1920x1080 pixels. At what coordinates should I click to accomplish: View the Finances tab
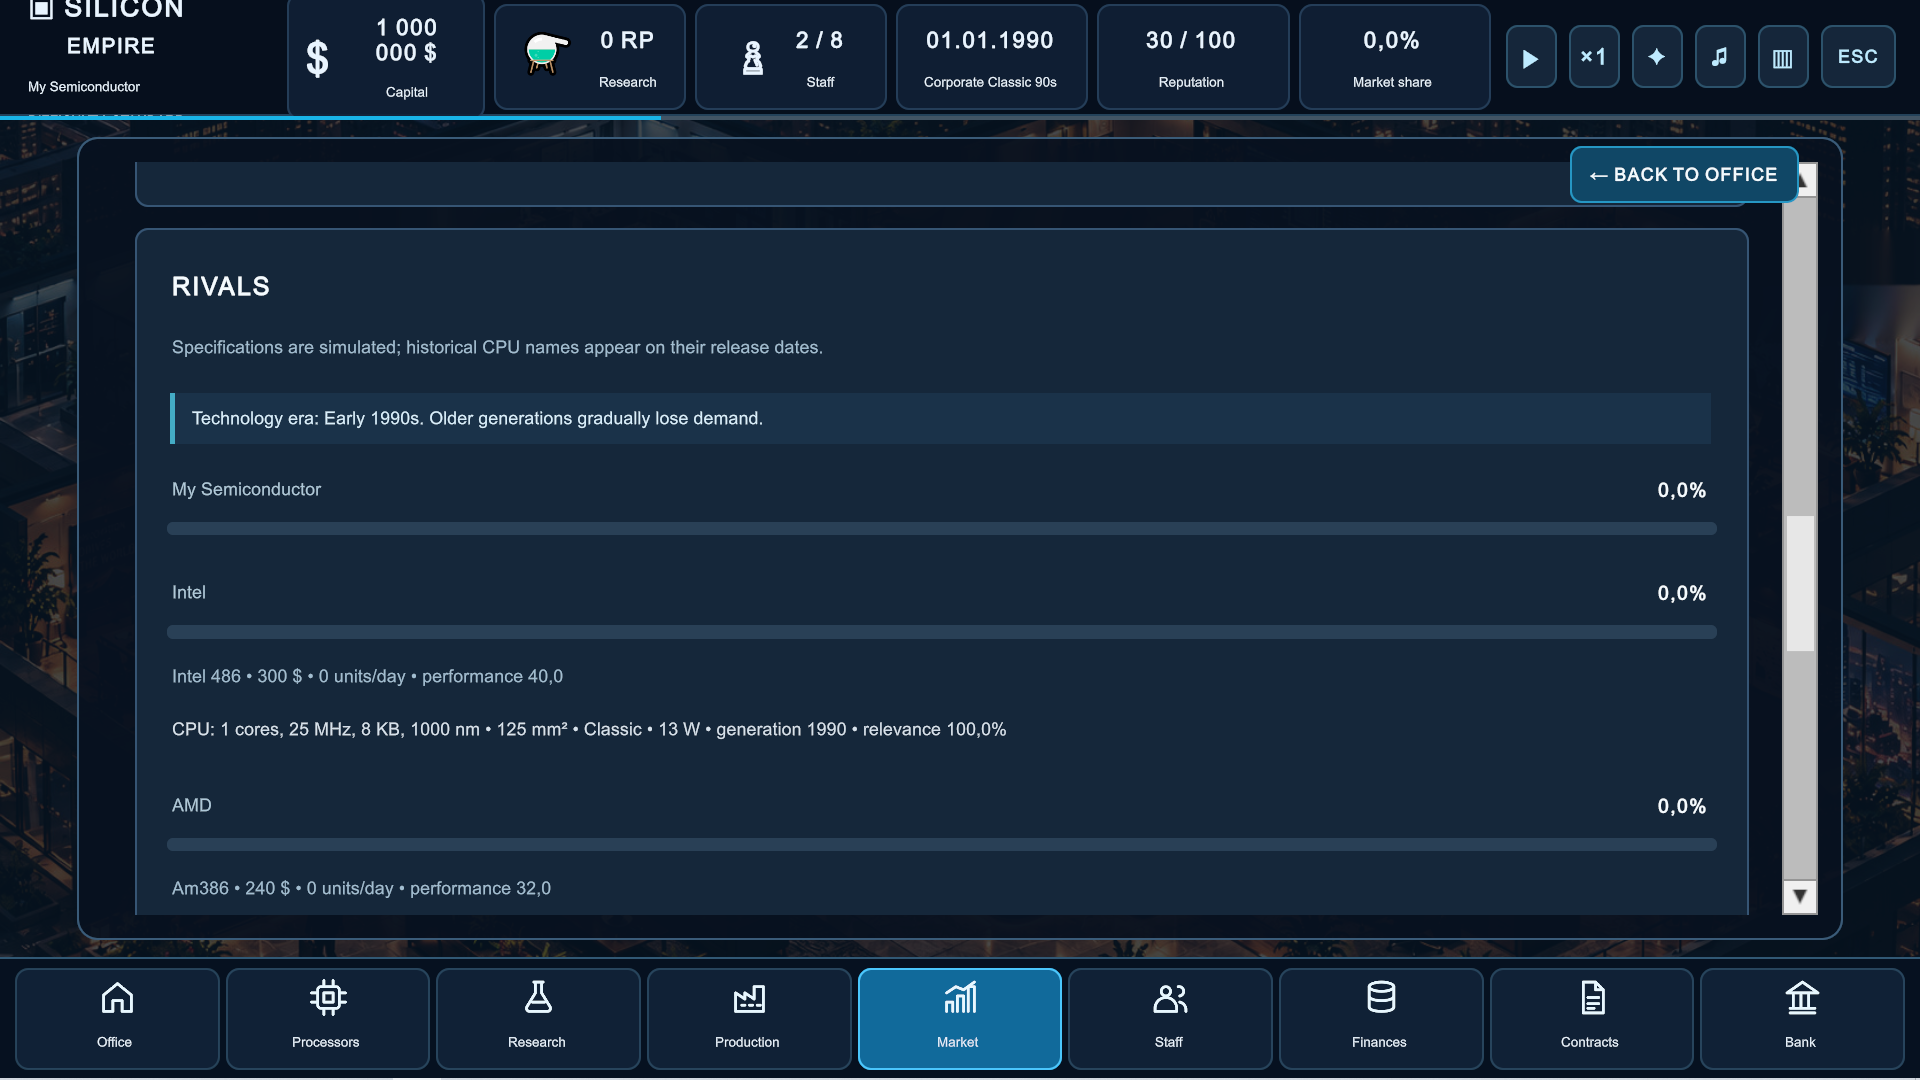[x=1381, y=1018]
